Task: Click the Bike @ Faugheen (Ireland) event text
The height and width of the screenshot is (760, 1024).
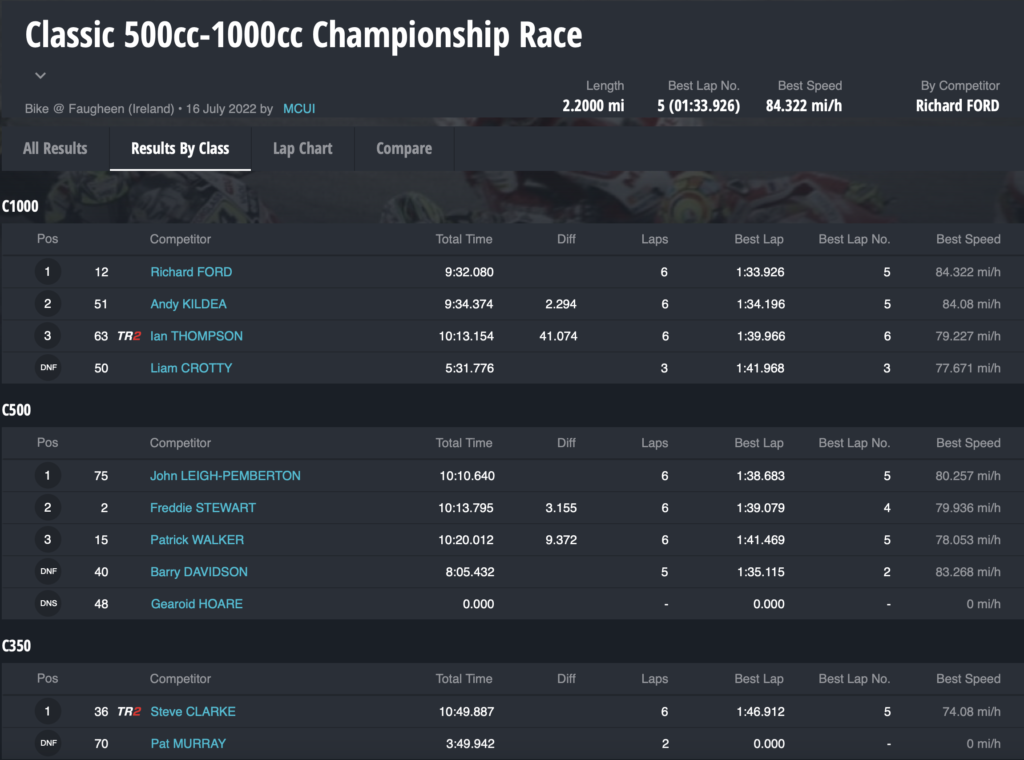Action: click(99, 108)
